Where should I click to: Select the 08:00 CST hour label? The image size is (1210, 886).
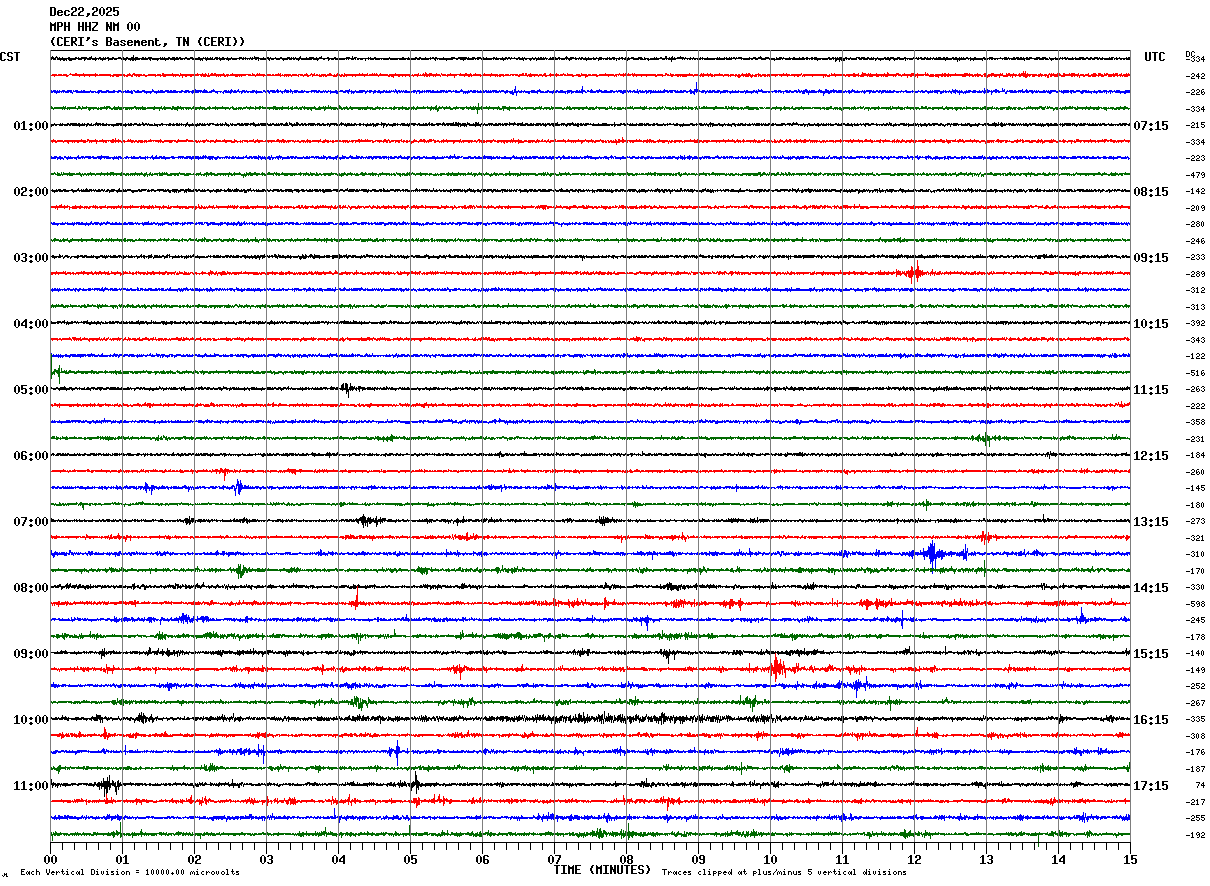[31, 588]
